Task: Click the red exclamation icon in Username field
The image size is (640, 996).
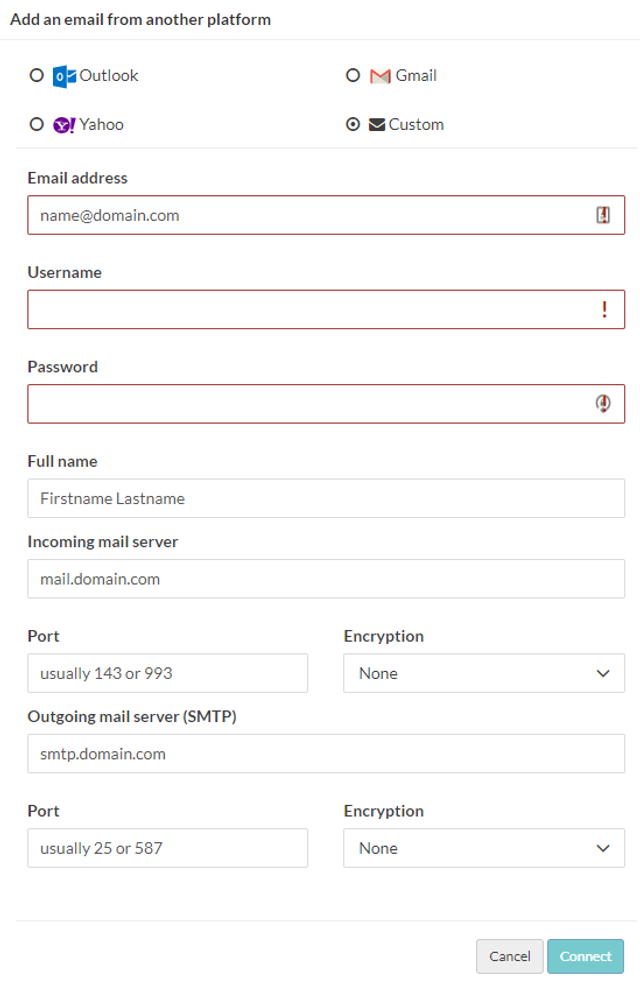Action: coord(604,309)
